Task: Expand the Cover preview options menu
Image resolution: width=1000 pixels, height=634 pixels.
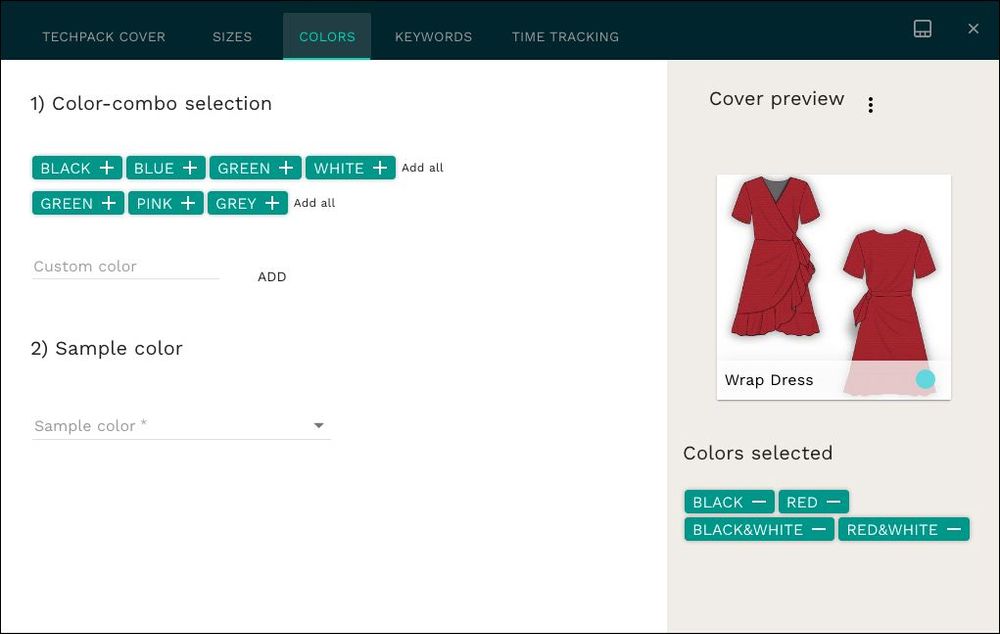Action: click(x=870, y=103)
